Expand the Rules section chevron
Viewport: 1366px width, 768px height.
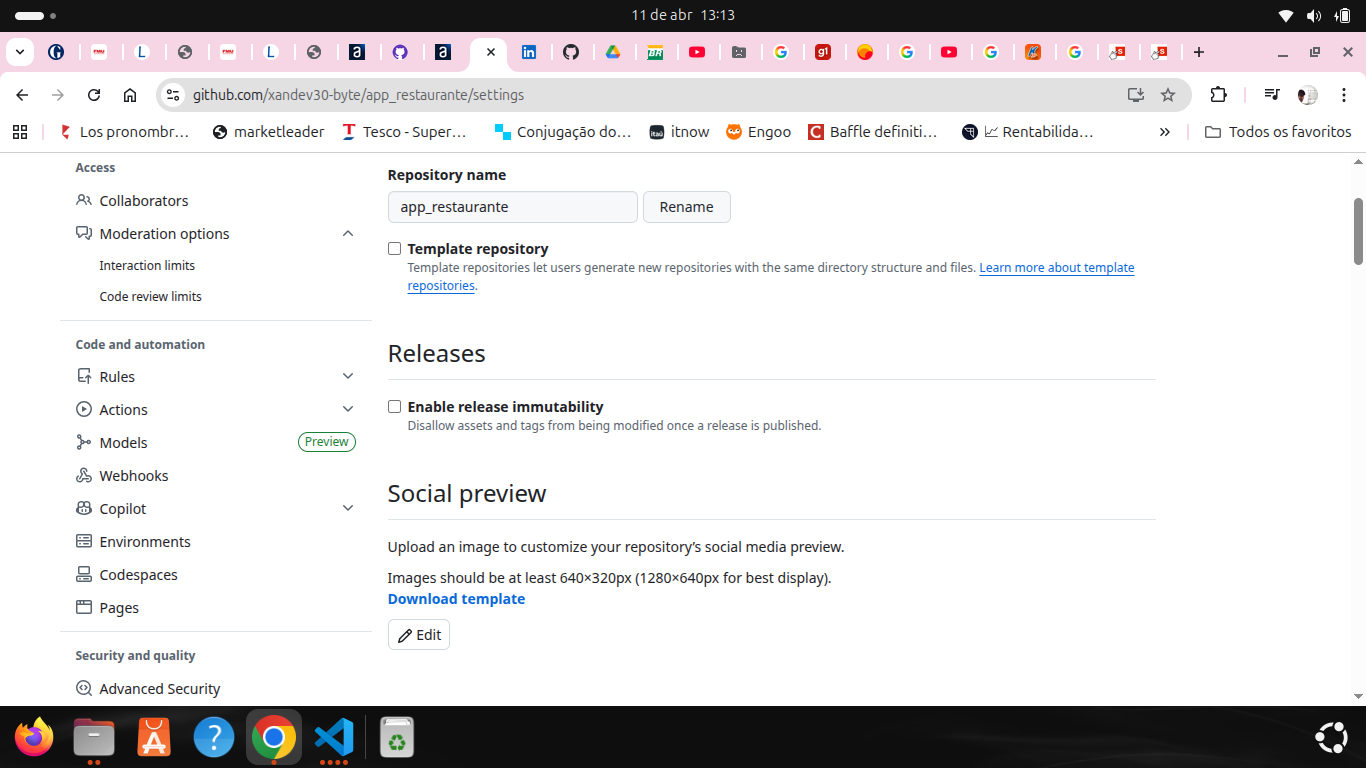(x=348, y=376)
